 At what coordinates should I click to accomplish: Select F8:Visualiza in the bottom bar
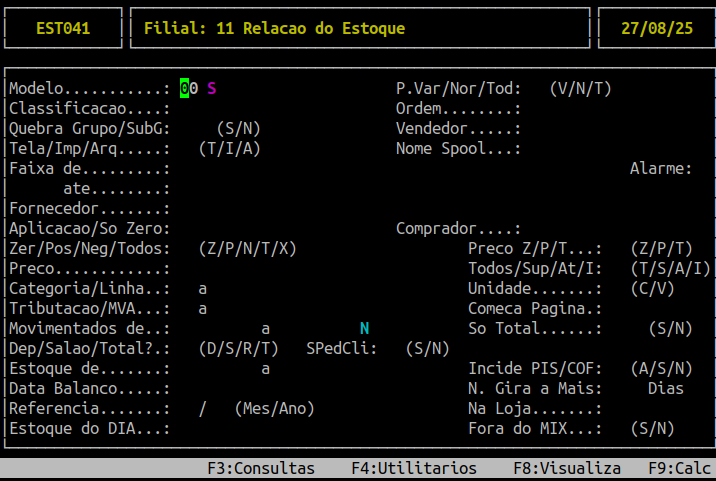click(x=567, y=468)
